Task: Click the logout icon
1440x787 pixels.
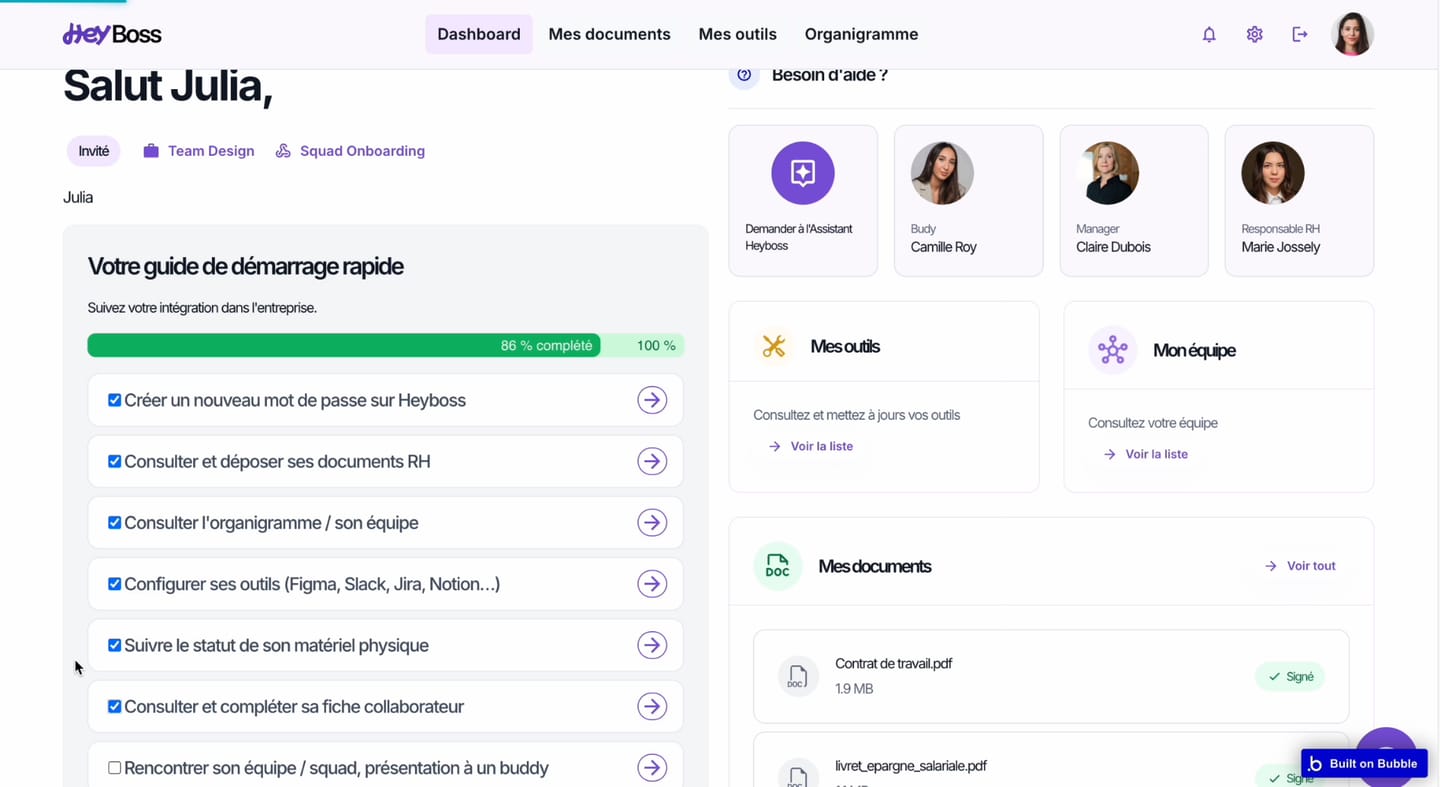Action: point(1300,34)
